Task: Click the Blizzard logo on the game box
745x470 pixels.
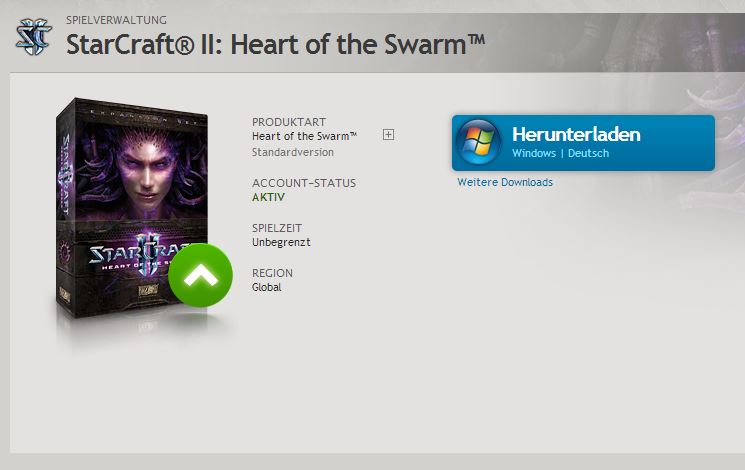Action: click(x=148, y=290)
